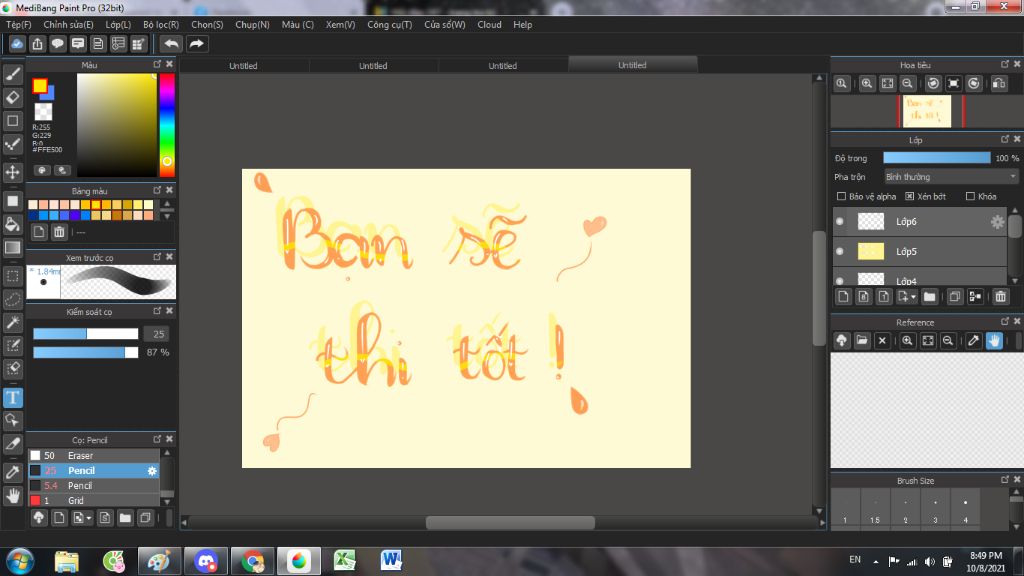This screenshot has width=1024, height=576.
Task: Zoom out using the Navigator panel
Action: pos(907,84)
